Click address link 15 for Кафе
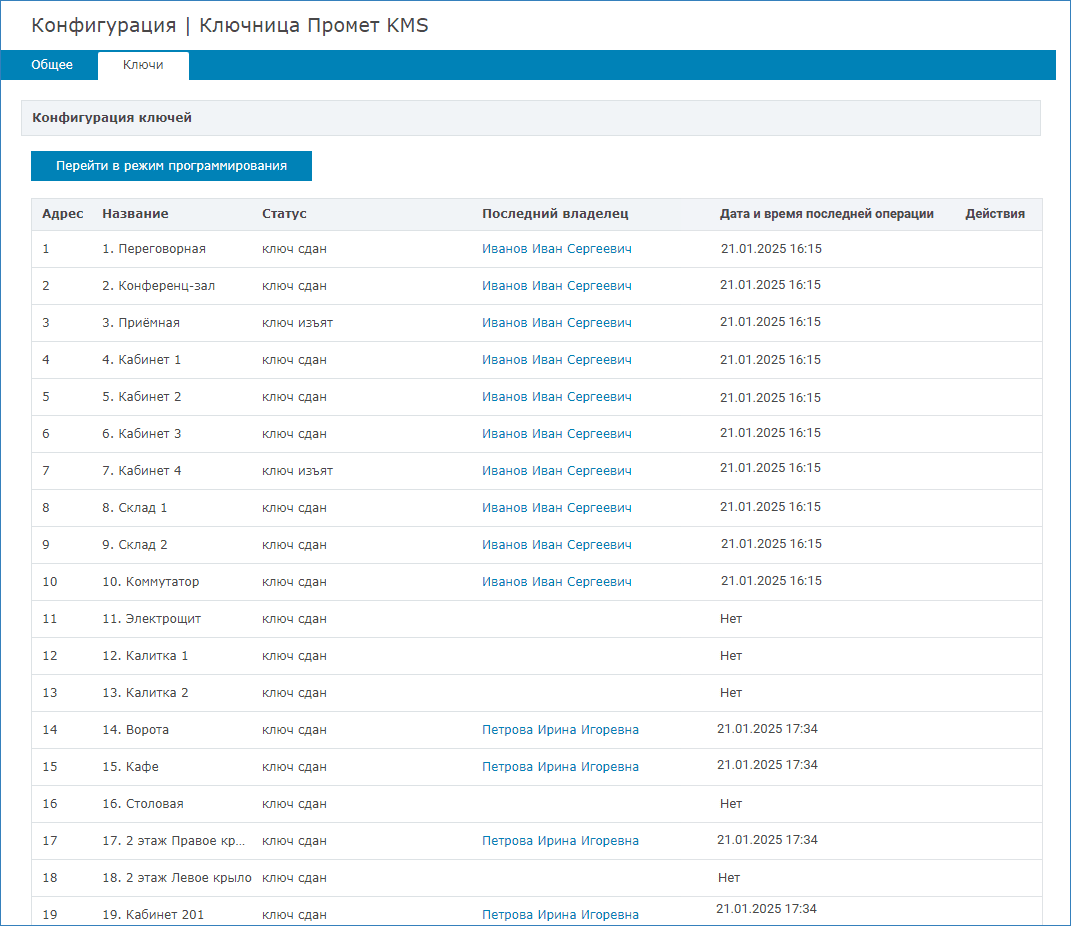The width and height of the screenshot is (1071, 926). (50, 767)
